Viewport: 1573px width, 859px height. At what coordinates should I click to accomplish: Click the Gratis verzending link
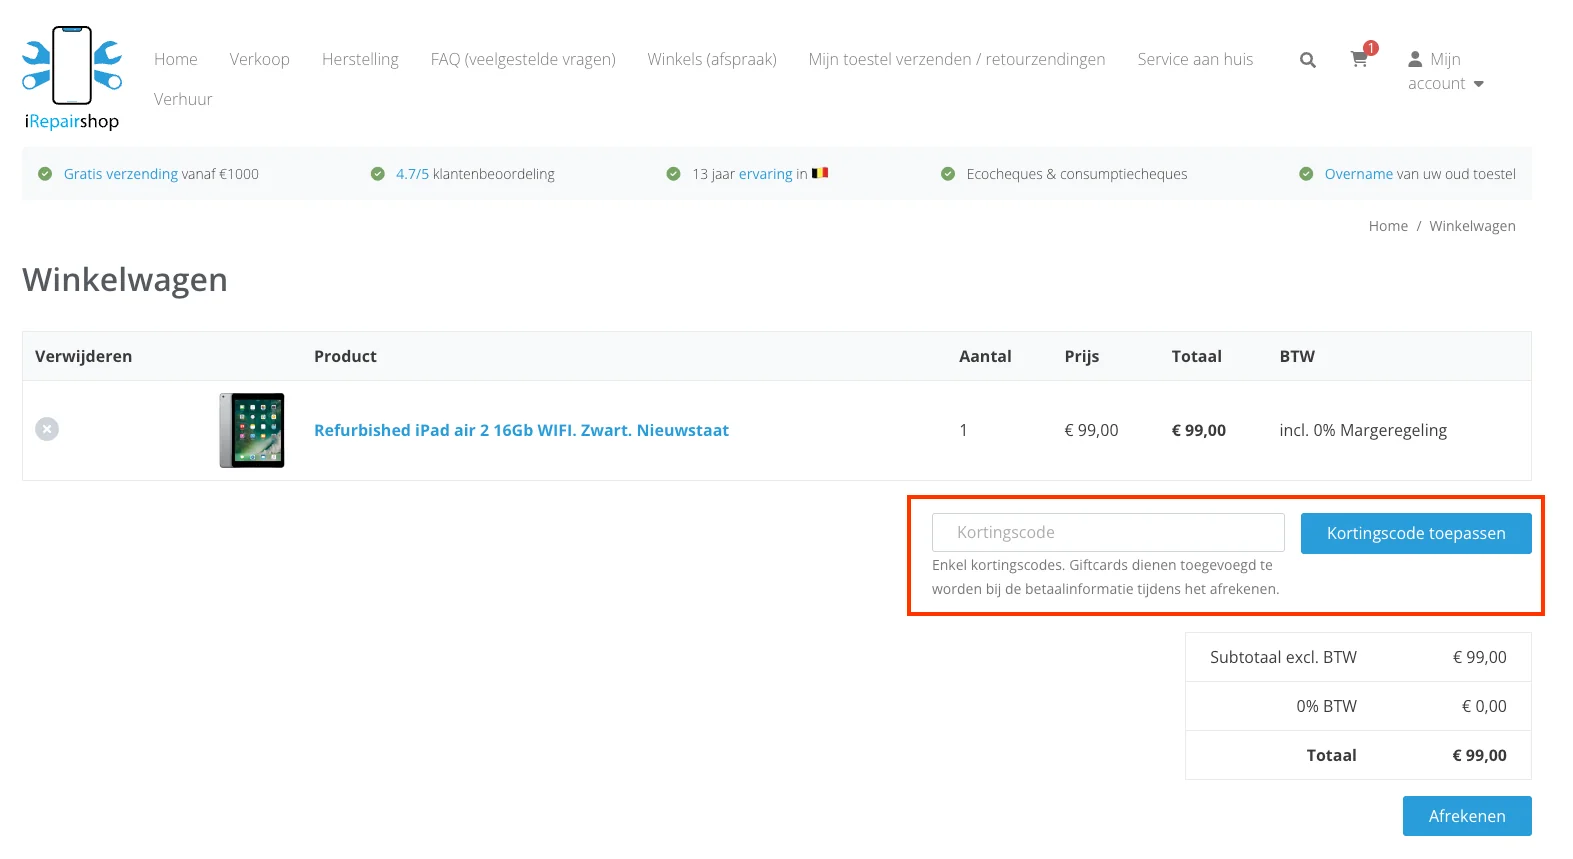click(121, 174)
